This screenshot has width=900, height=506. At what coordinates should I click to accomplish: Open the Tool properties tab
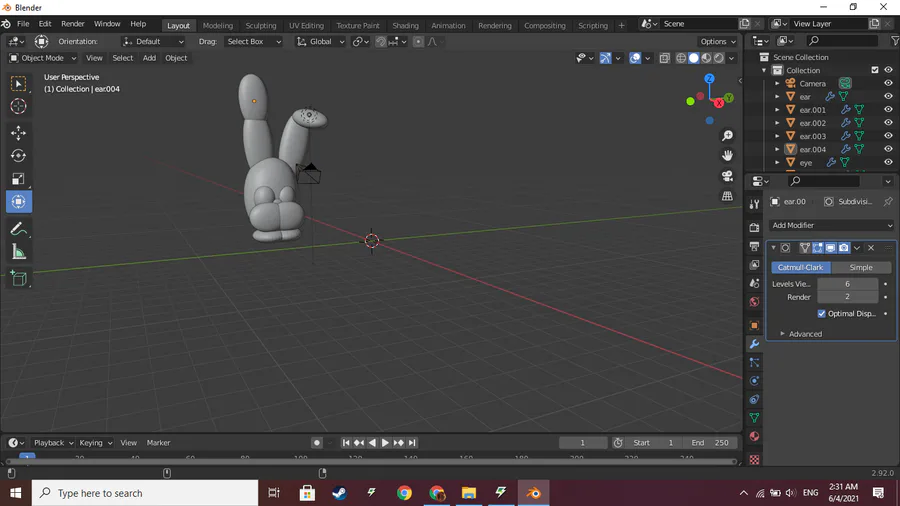tap(754, 204)
